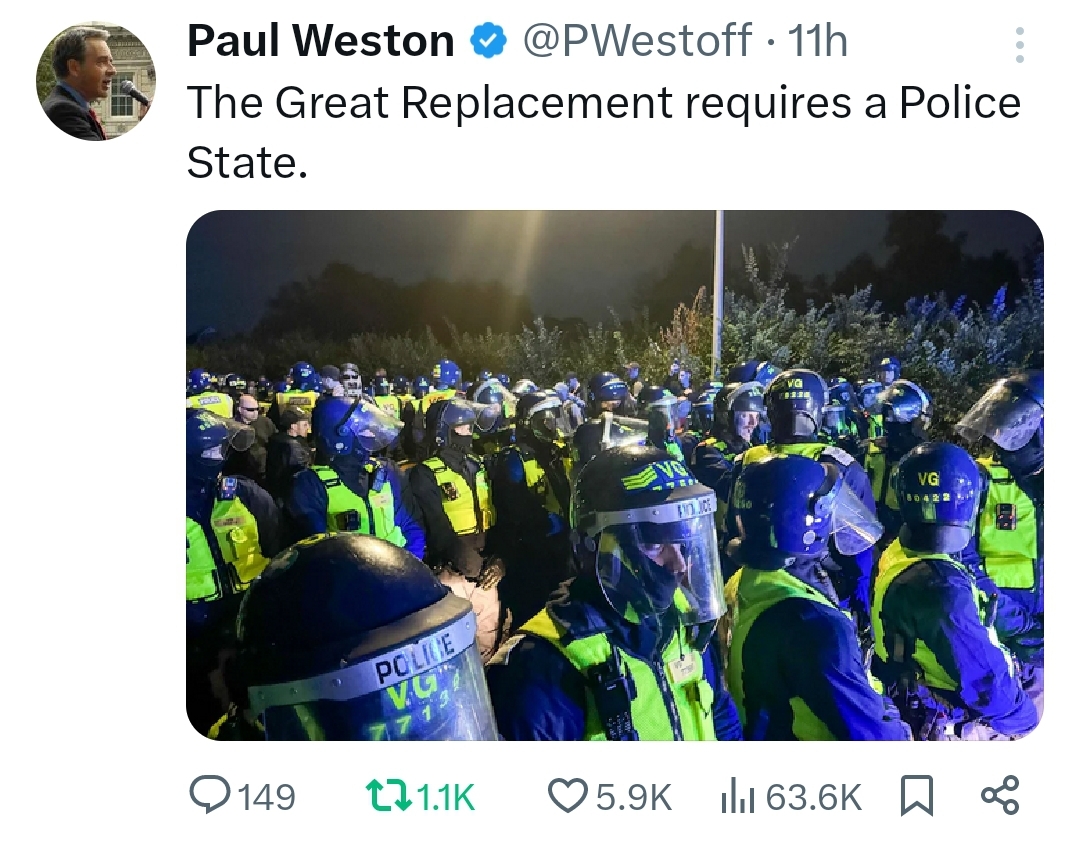Open the attached riot police photo
This screenshot has width=1080, height=843.
[614, 475]
